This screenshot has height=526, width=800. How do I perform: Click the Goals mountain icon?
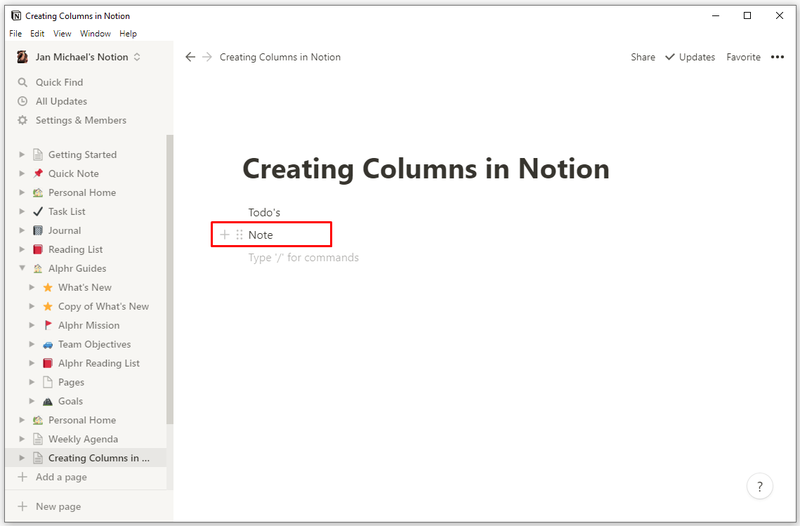coord(48,401)
